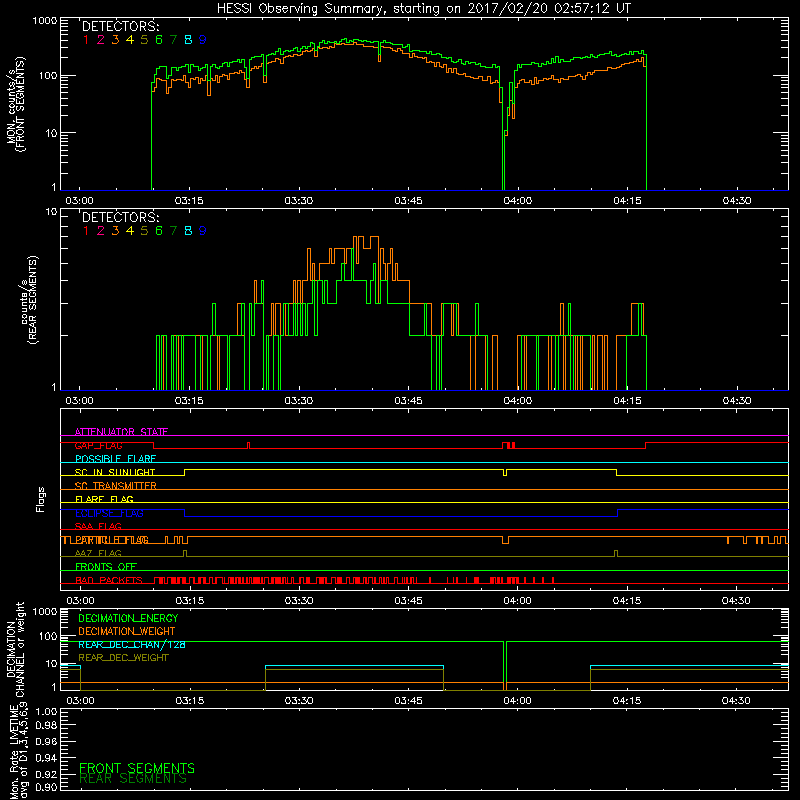This screenshot has height=800, width=800.
Task: Click the 03:30 tick under the decimation plot
Action: pyautogui.click(x=299, y=701)
